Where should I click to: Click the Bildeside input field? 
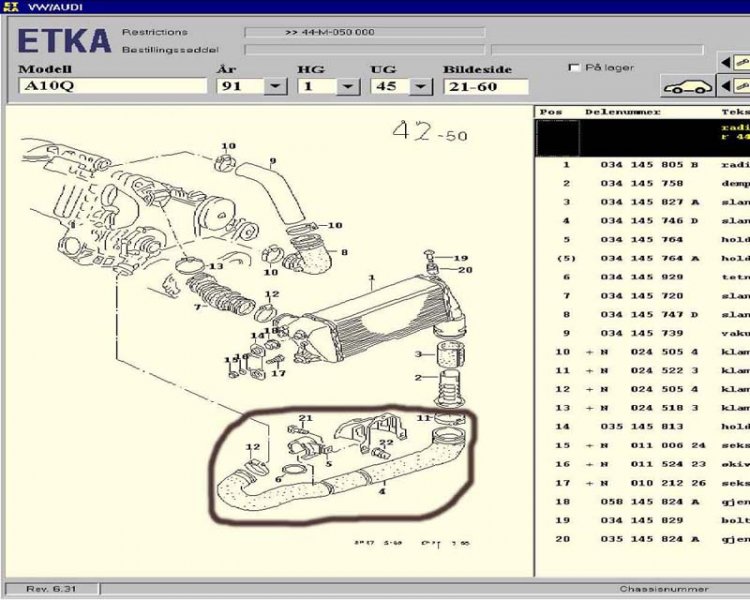pos(485,87)
